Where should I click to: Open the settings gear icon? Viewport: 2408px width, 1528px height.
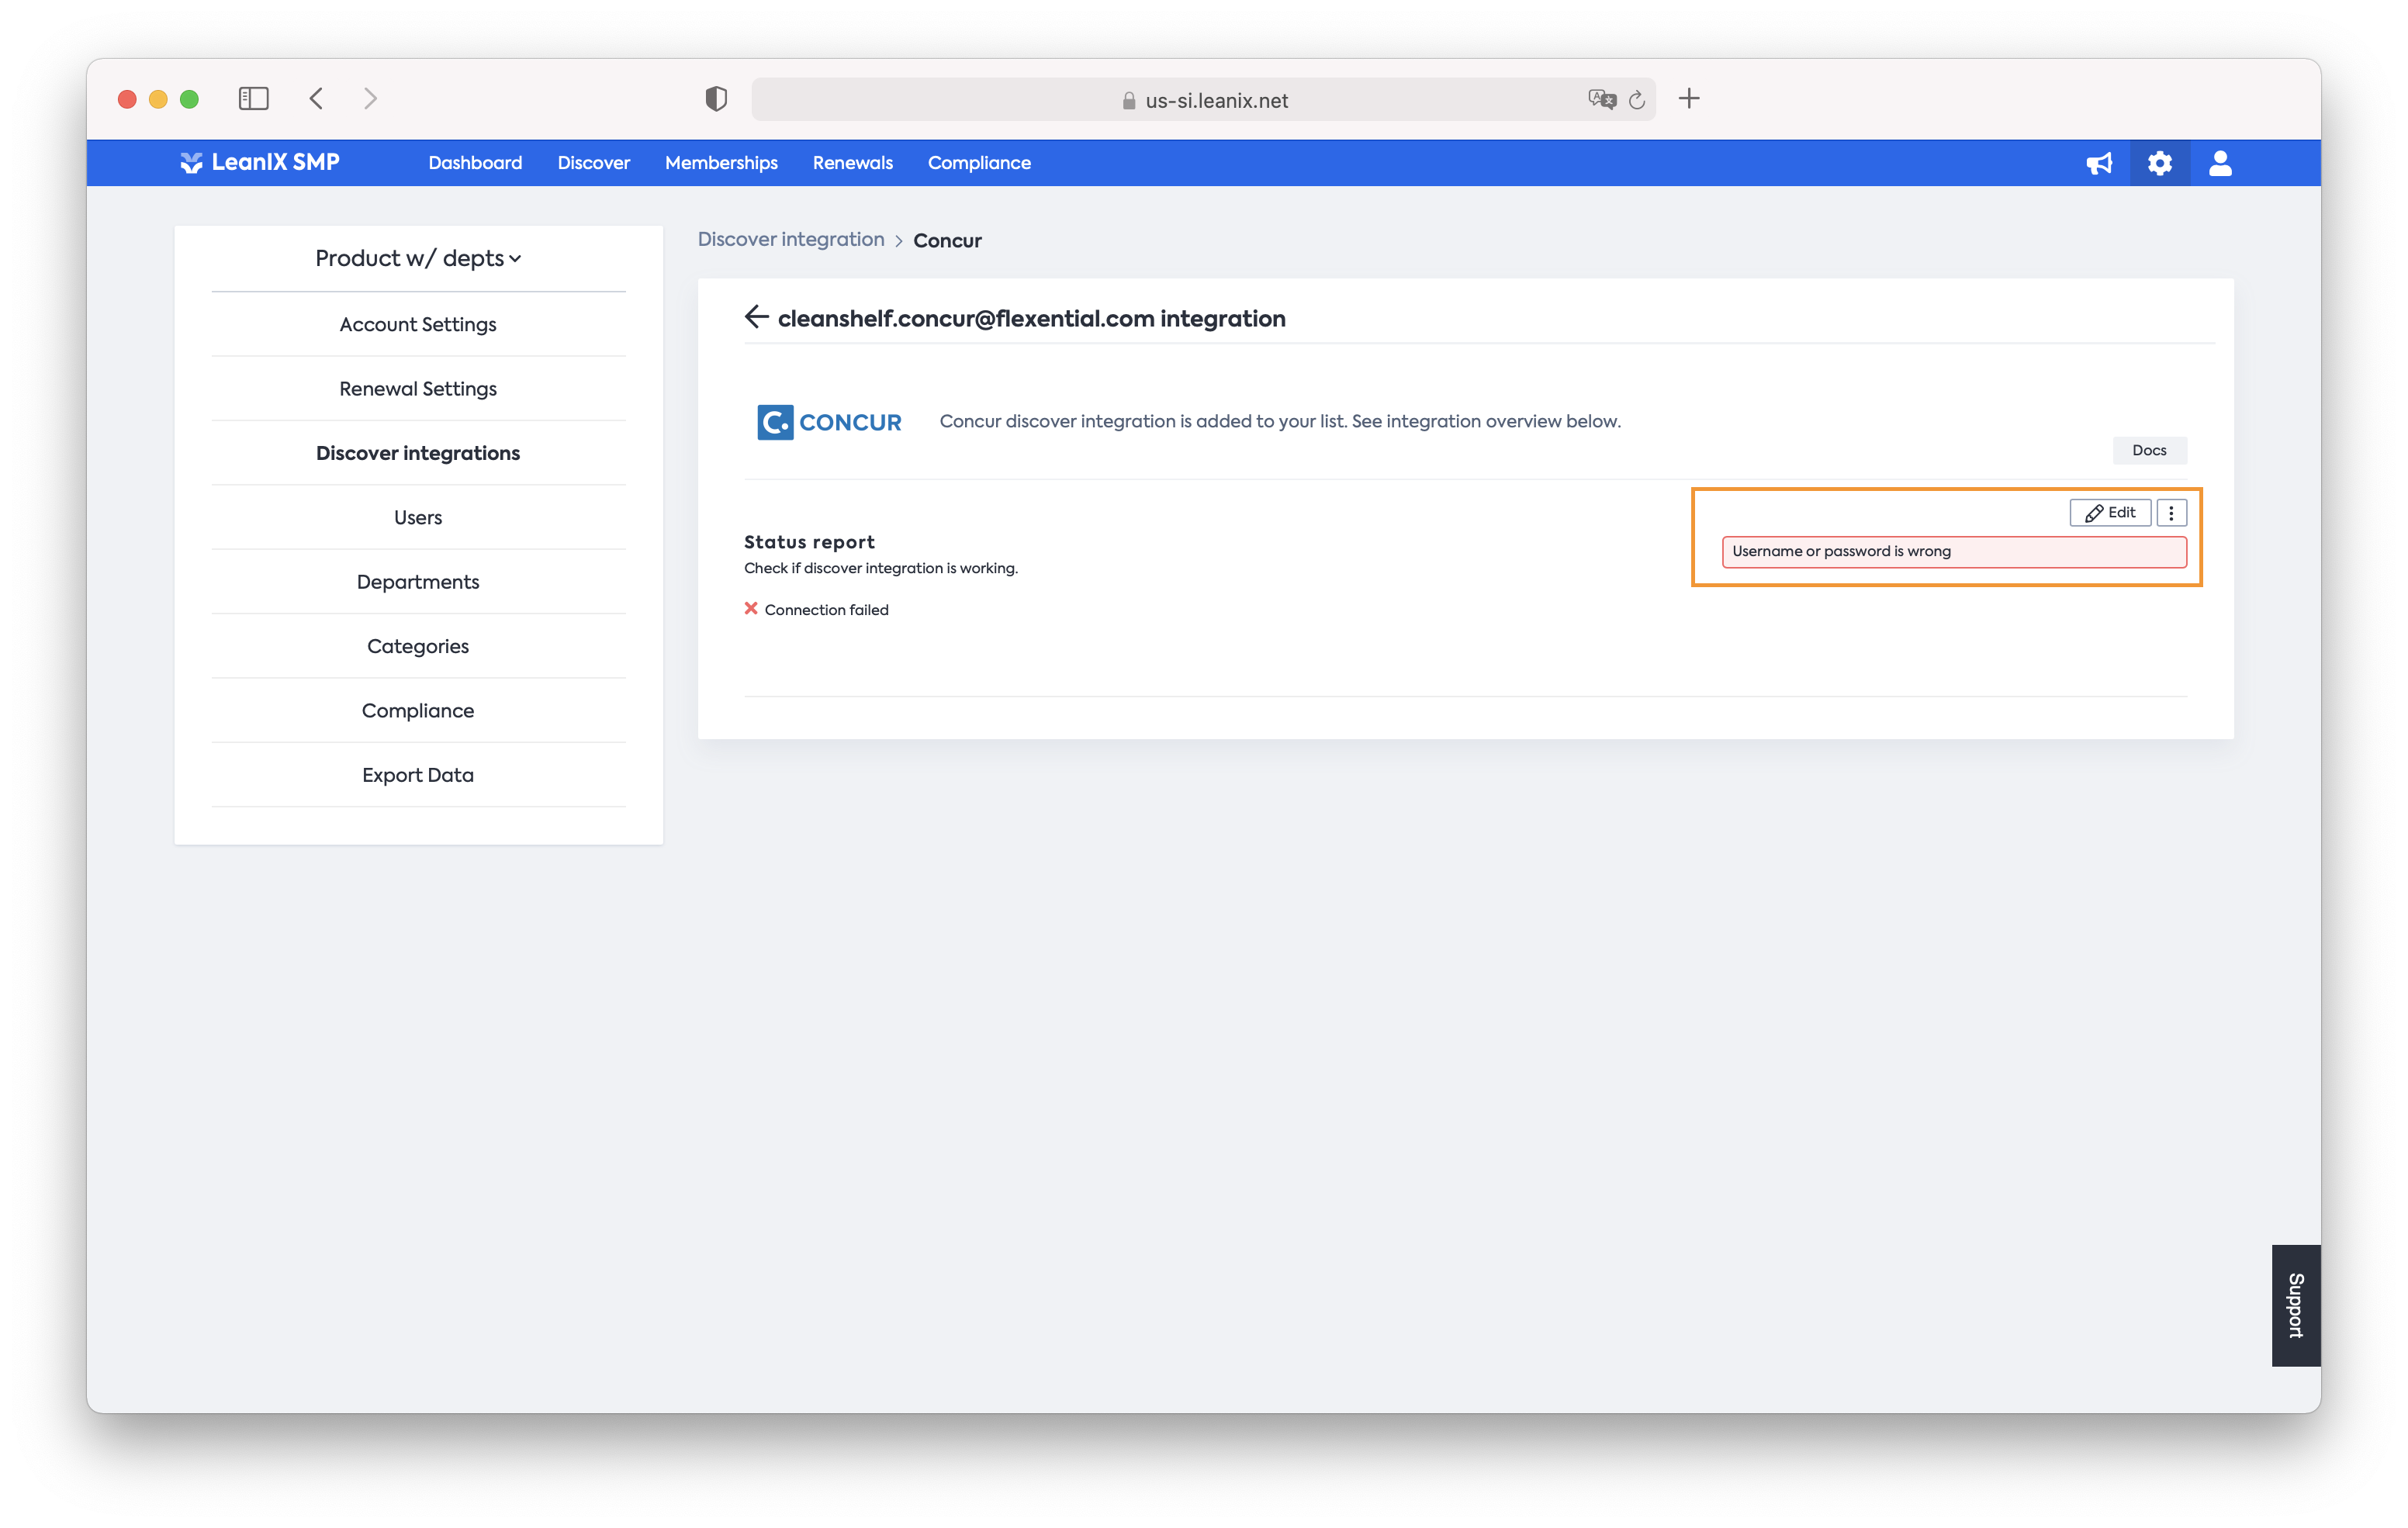tap(2160, 163)
